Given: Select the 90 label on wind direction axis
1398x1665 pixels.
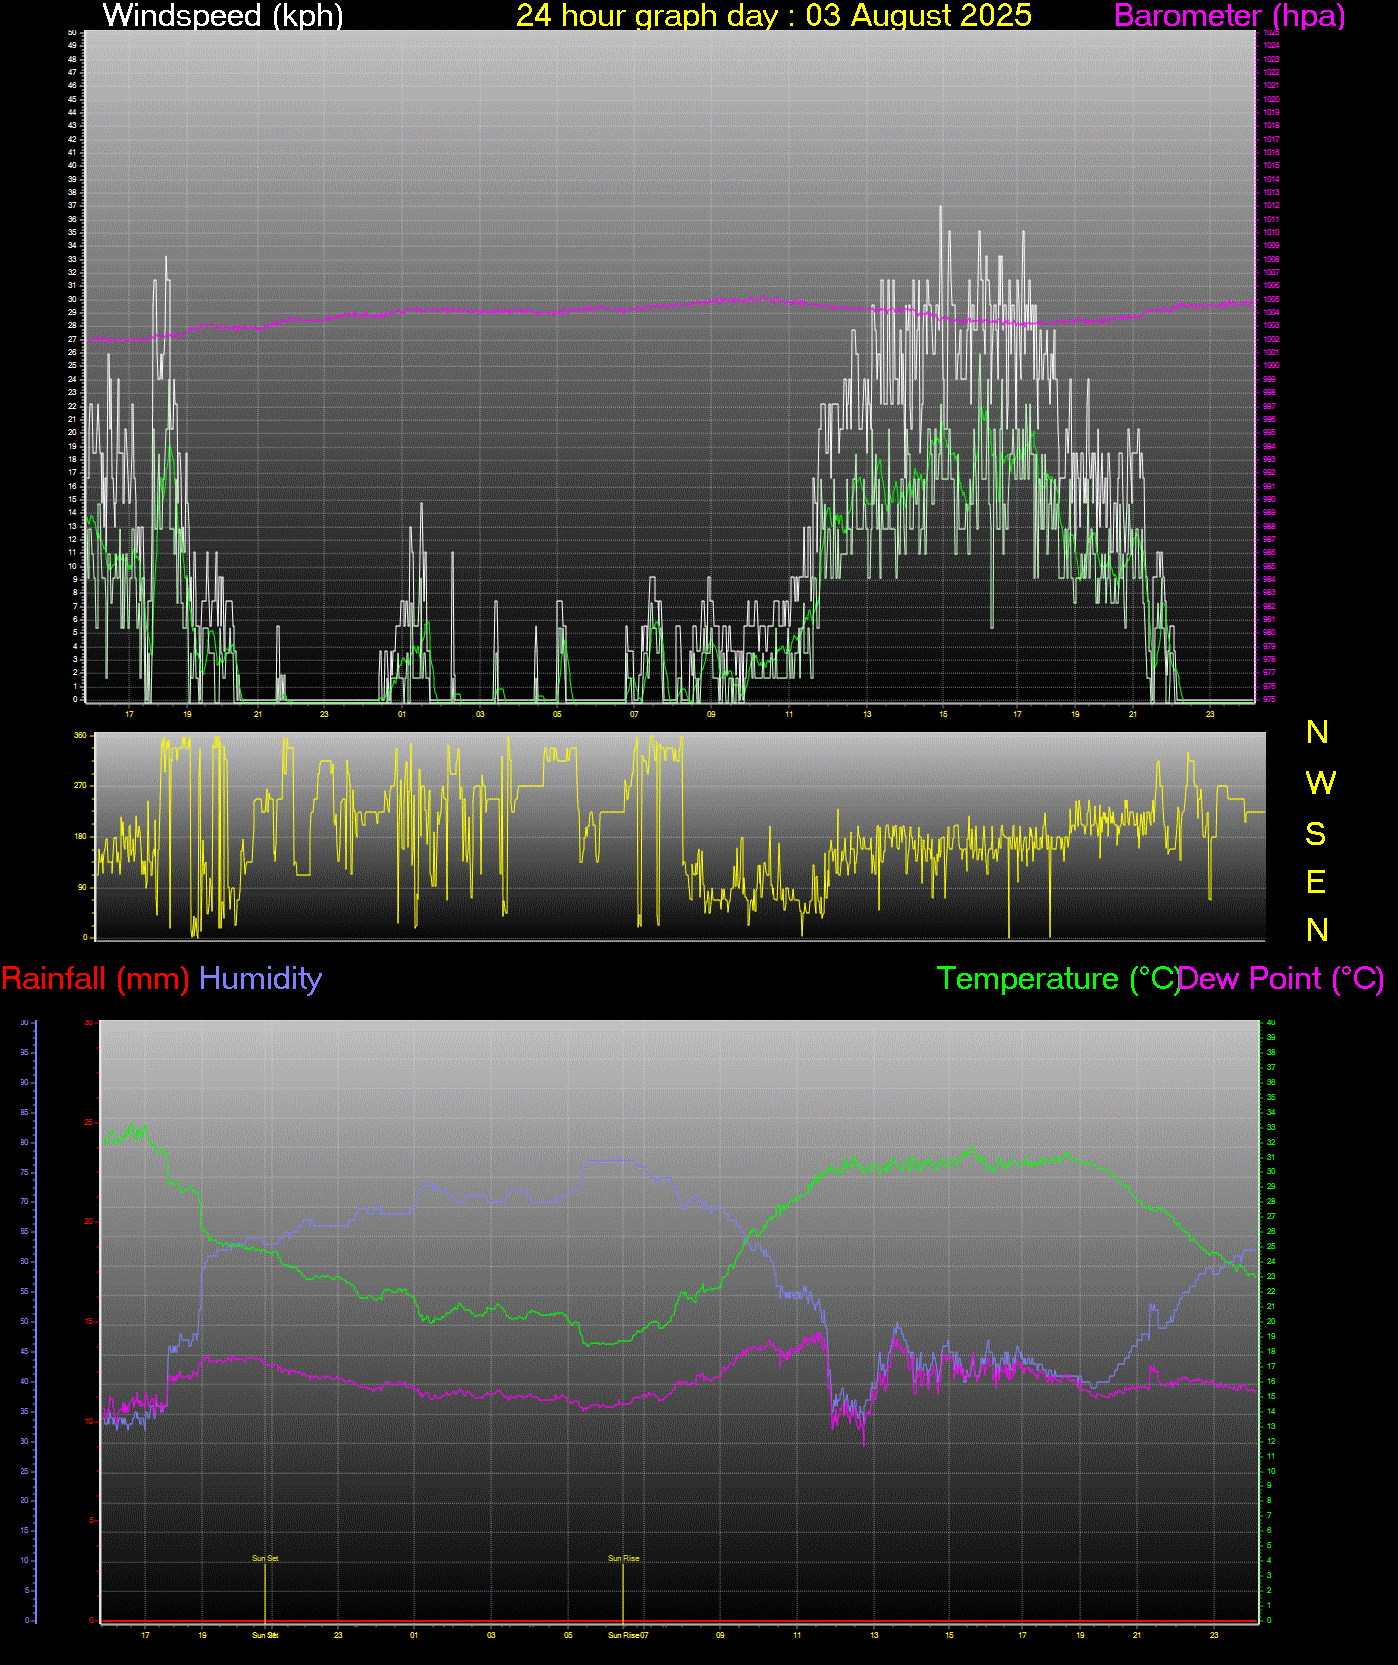Looking at the screenshot, I should click(80, 887).
